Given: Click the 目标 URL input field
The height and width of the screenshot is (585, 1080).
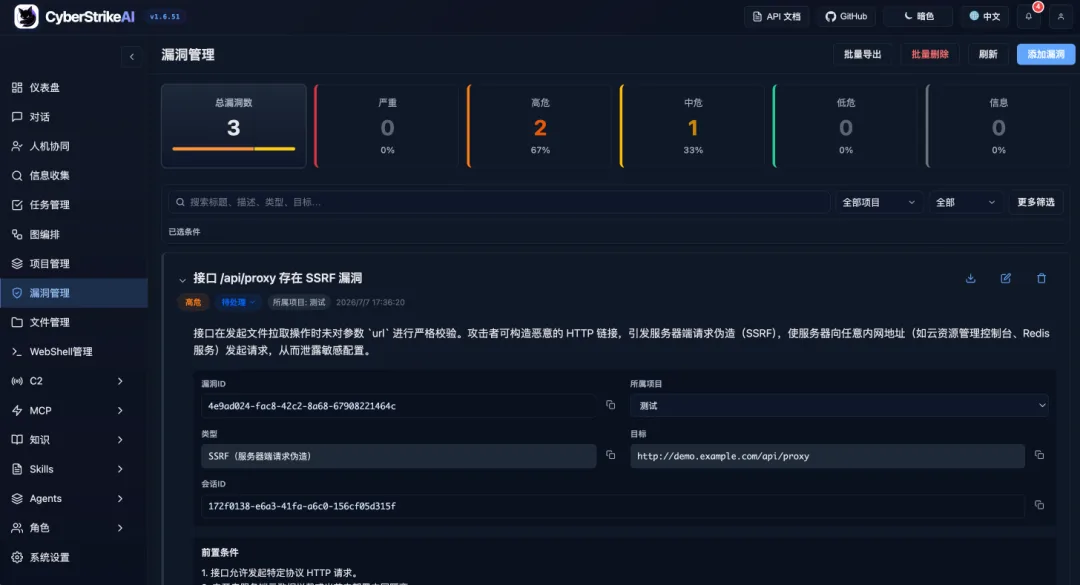Looking at the screenshot, I should [827, 456].
